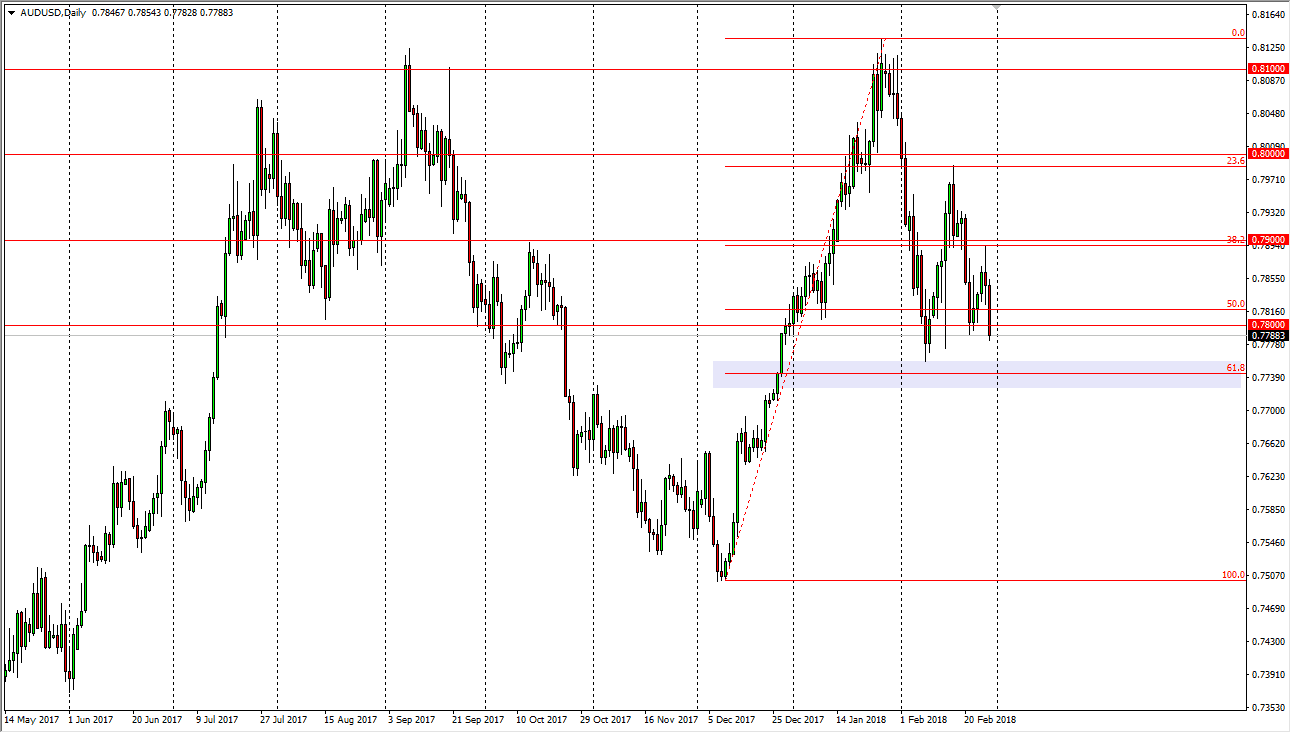Click the 0.78550 price axis value

click(x=1268, y=279)
